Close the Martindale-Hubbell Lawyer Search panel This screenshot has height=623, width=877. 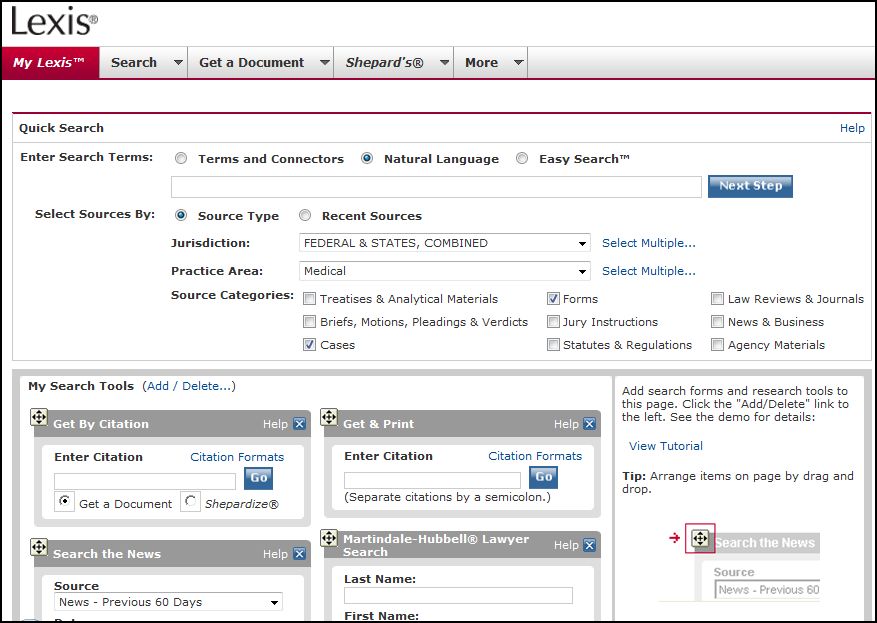coord(589,545)
